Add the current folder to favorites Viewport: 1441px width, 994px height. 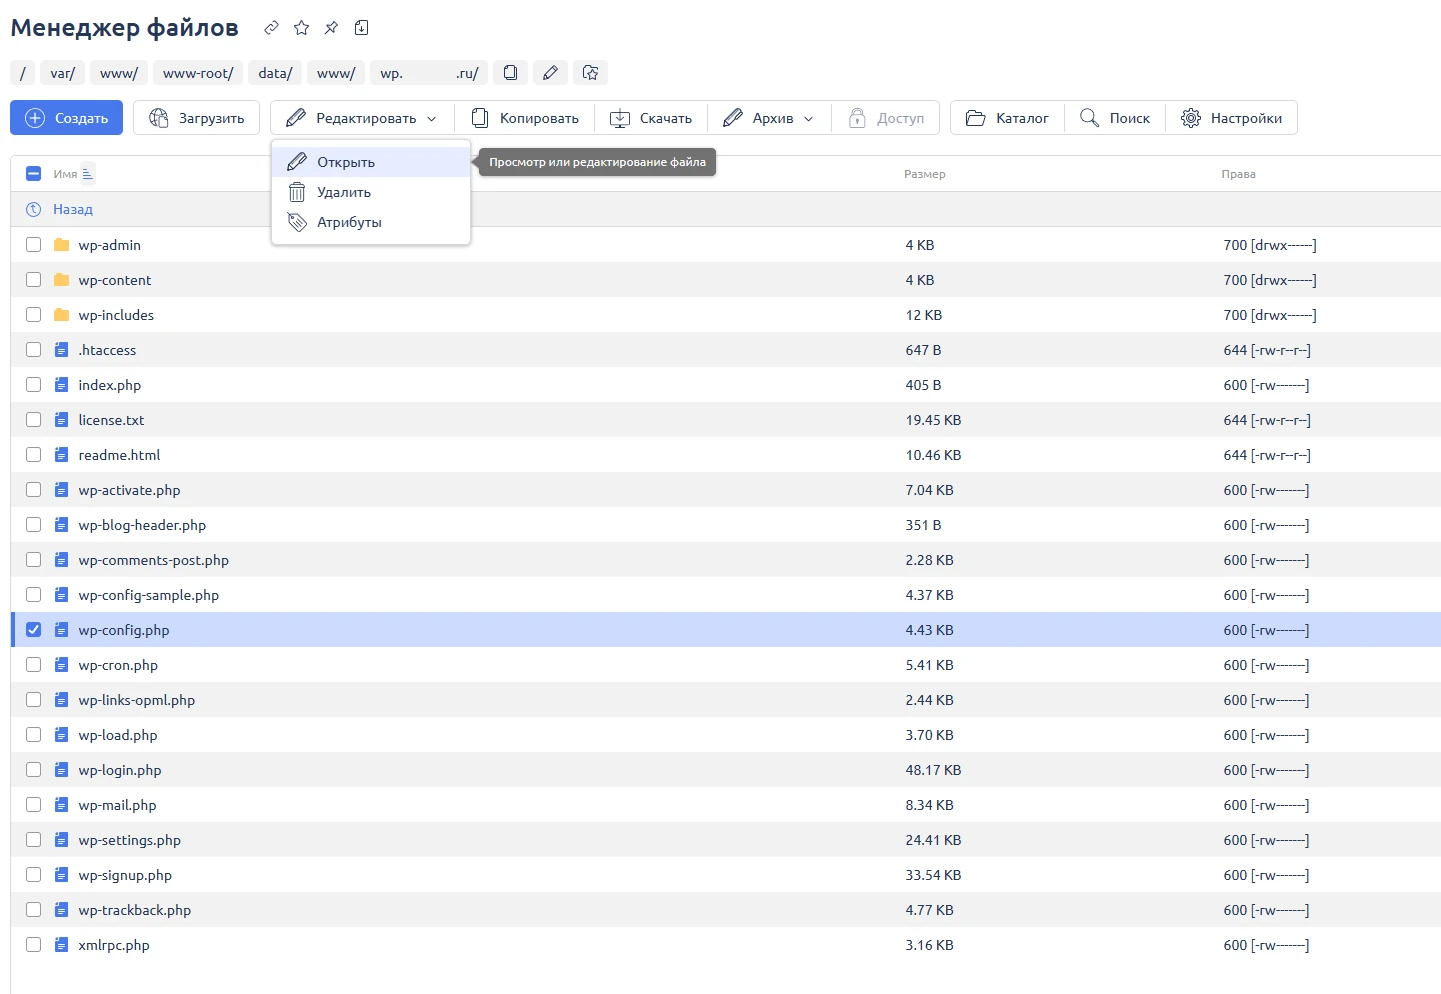point(590,73)
